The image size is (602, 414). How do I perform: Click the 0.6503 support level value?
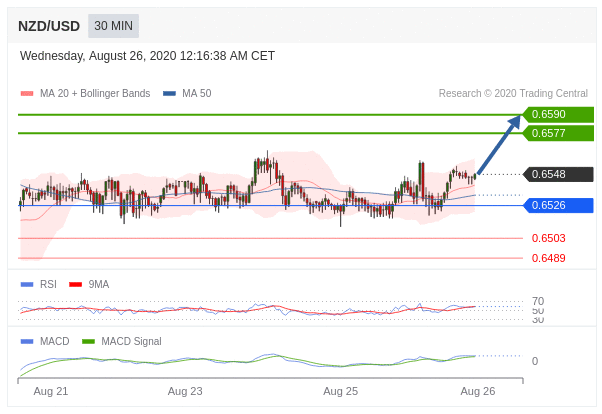point(548,238)
